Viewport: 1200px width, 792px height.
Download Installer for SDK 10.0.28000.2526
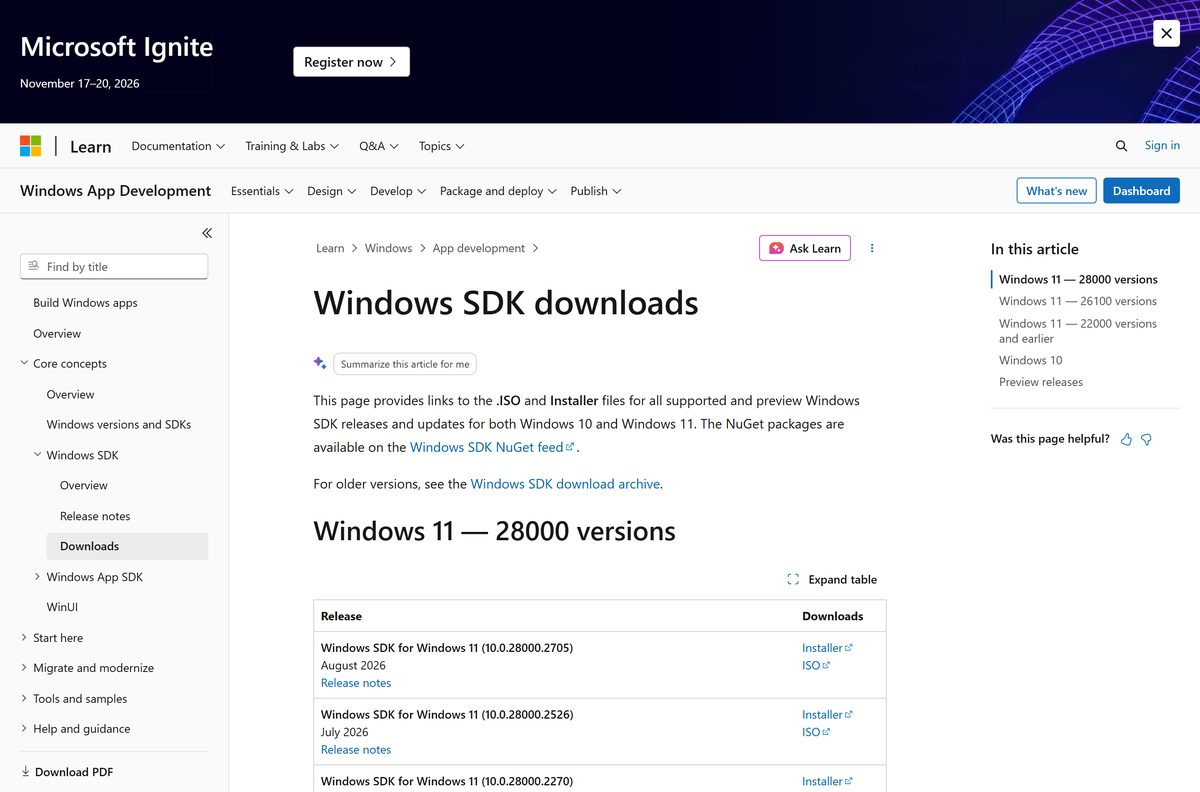827,715
